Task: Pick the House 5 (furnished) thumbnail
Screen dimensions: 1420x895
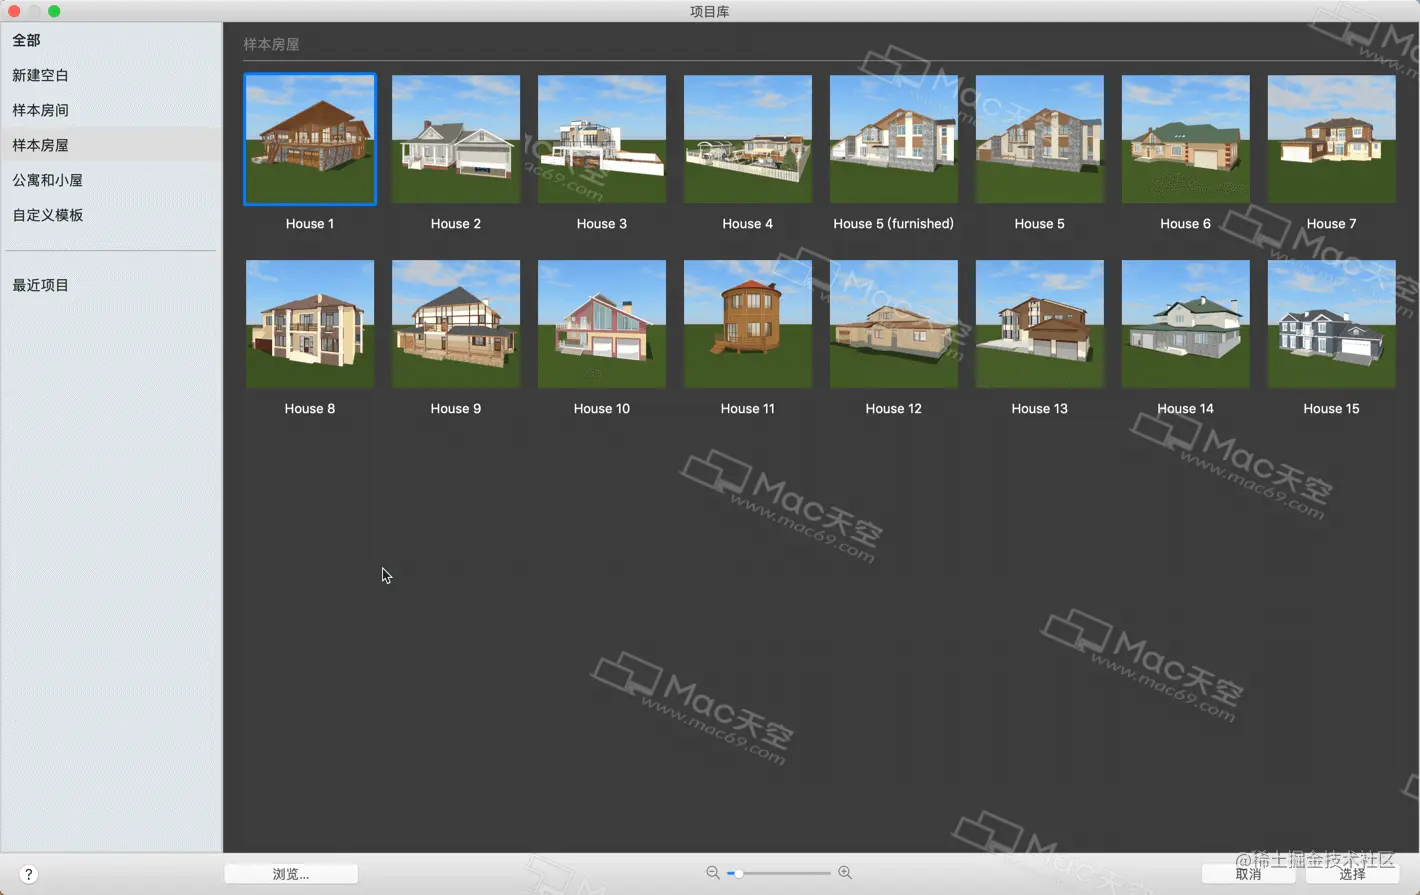Action: point(894,139)
